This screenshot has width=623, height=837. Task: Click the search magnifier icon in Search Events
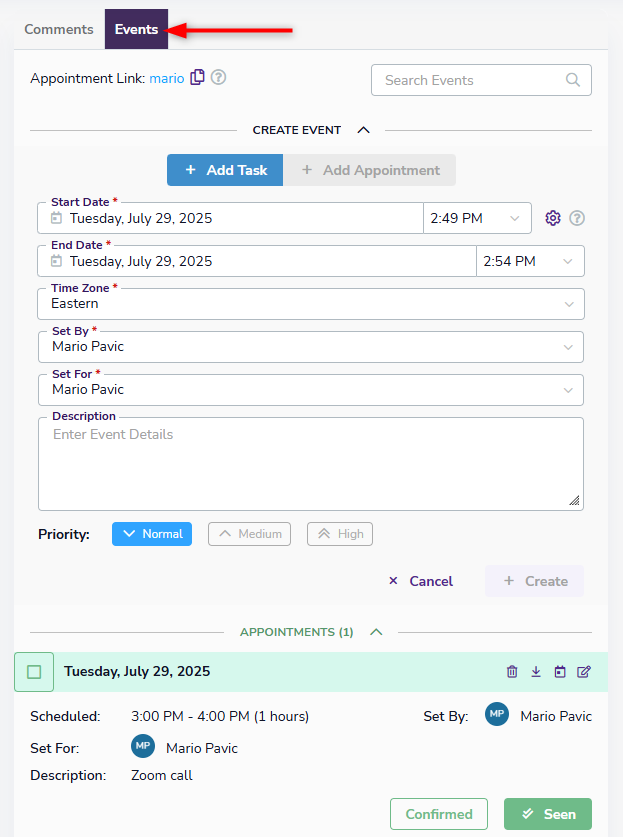pos(573,80)
